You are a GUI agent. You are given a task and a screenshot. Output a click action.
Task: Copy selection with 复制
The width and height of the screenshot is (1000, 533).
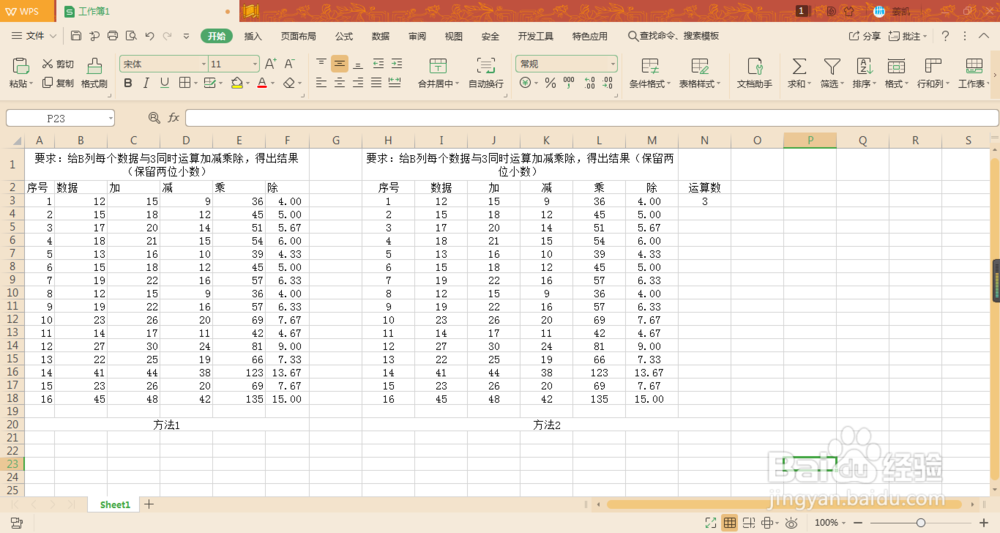[58, 83]
